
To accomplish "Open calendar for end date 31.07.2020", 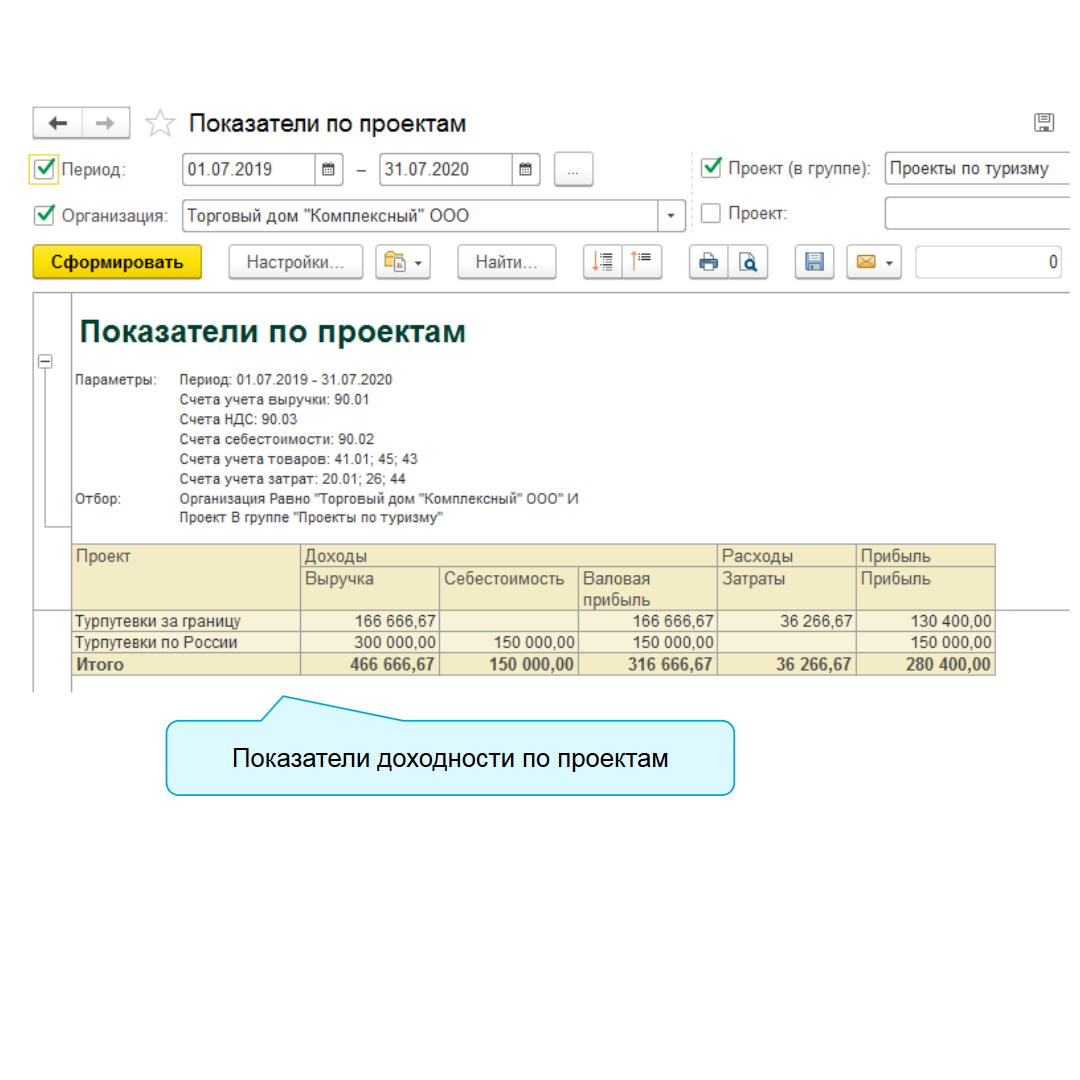I will (x=526, y=169).
